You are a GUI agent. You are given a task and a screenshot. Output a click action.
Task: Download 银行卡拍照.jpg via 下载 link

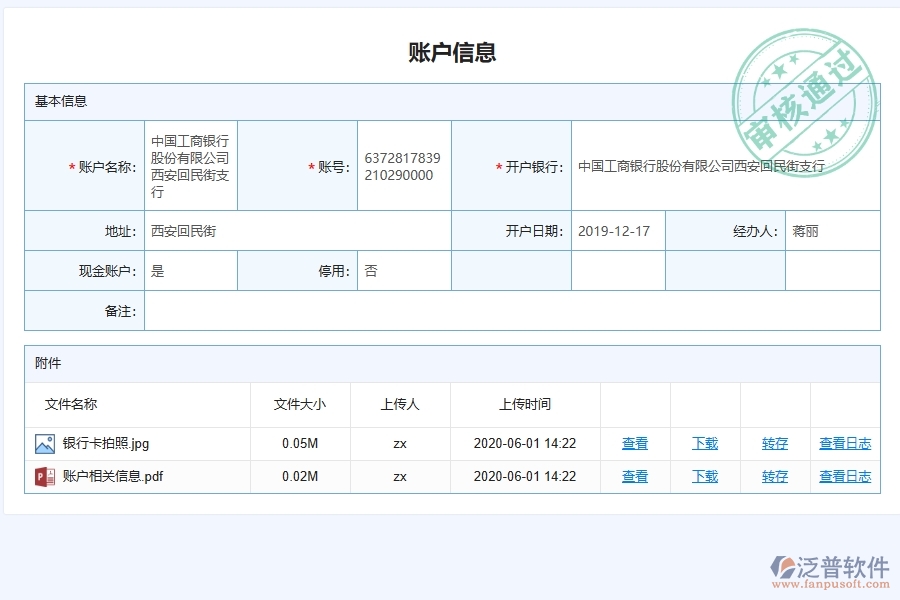(704, 443)
